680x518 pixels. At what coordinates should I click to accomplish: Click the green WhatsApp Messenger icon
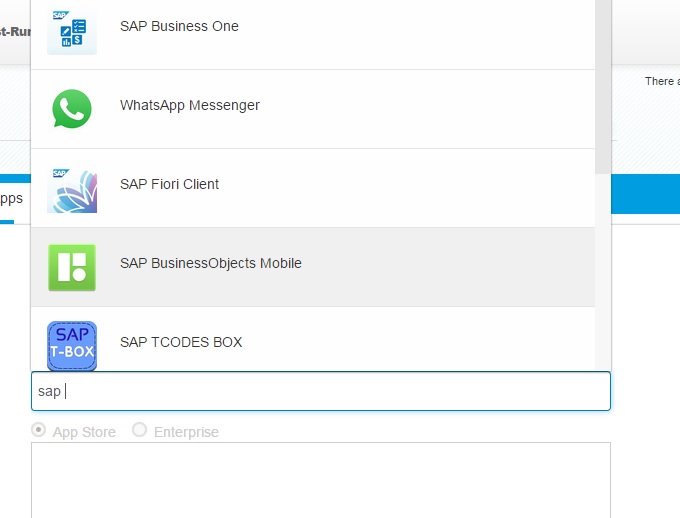[x=72, y=108]
